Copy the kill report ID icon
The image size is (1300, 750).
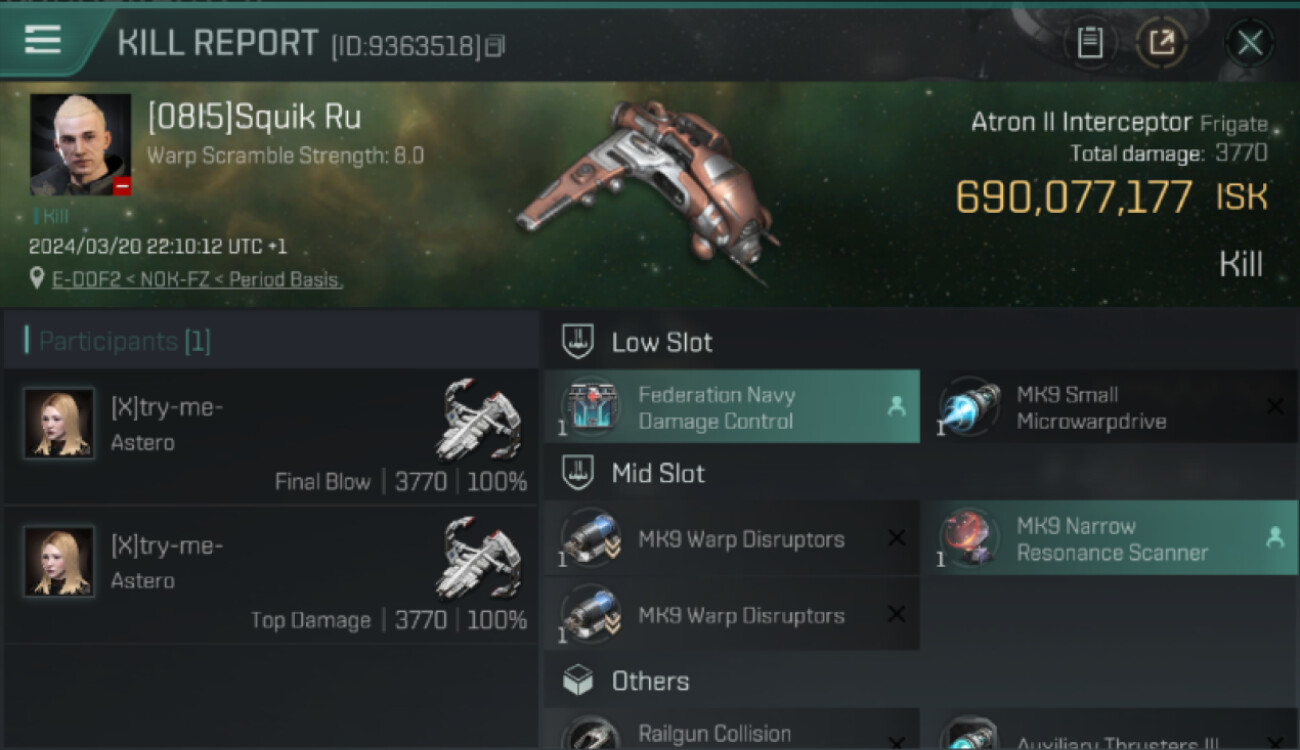[x=496, y=45]
